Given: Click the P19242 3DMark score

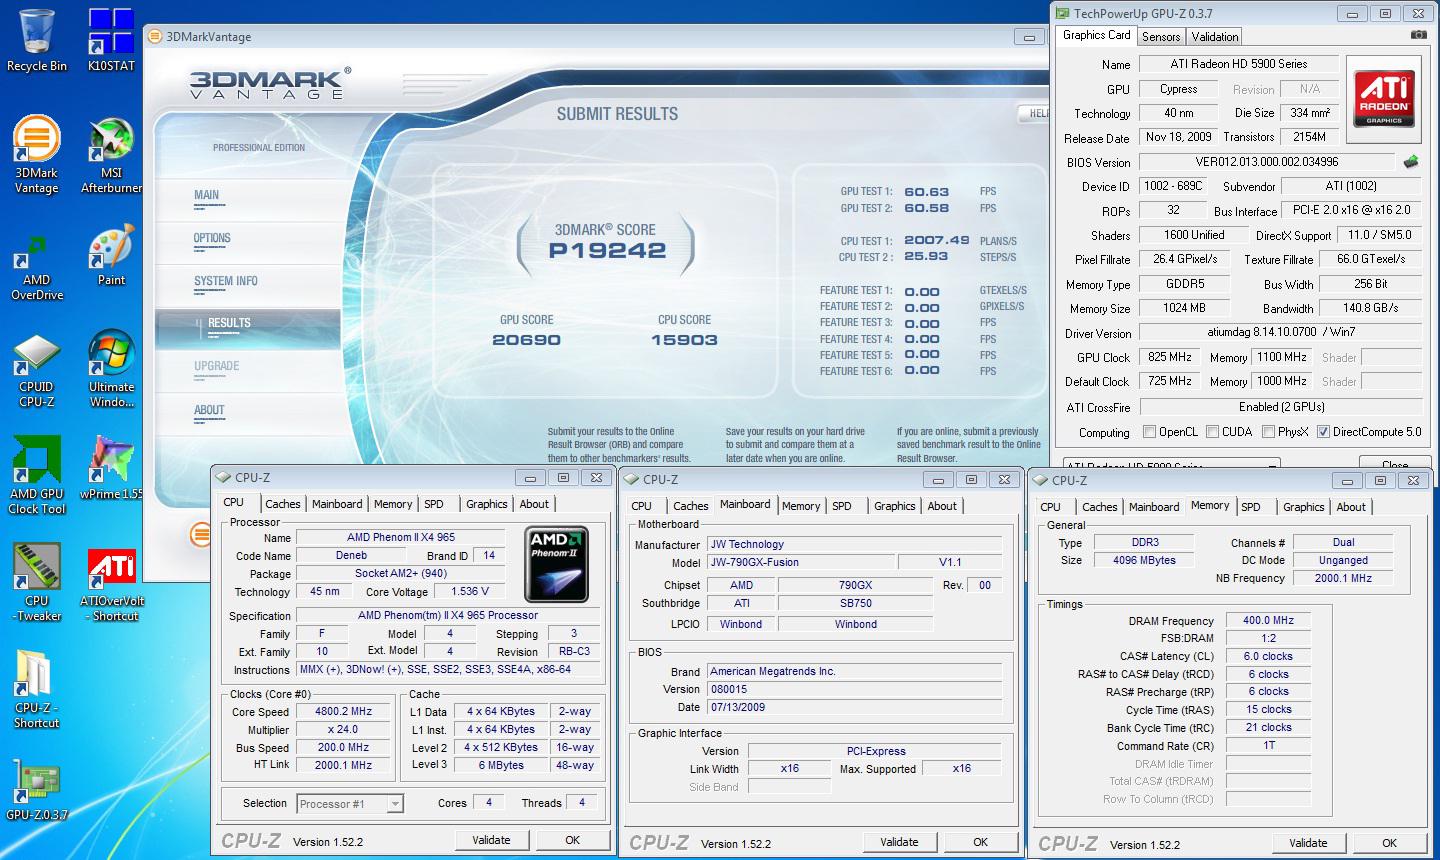Looking at the screenshot, I should coord(607,251).
